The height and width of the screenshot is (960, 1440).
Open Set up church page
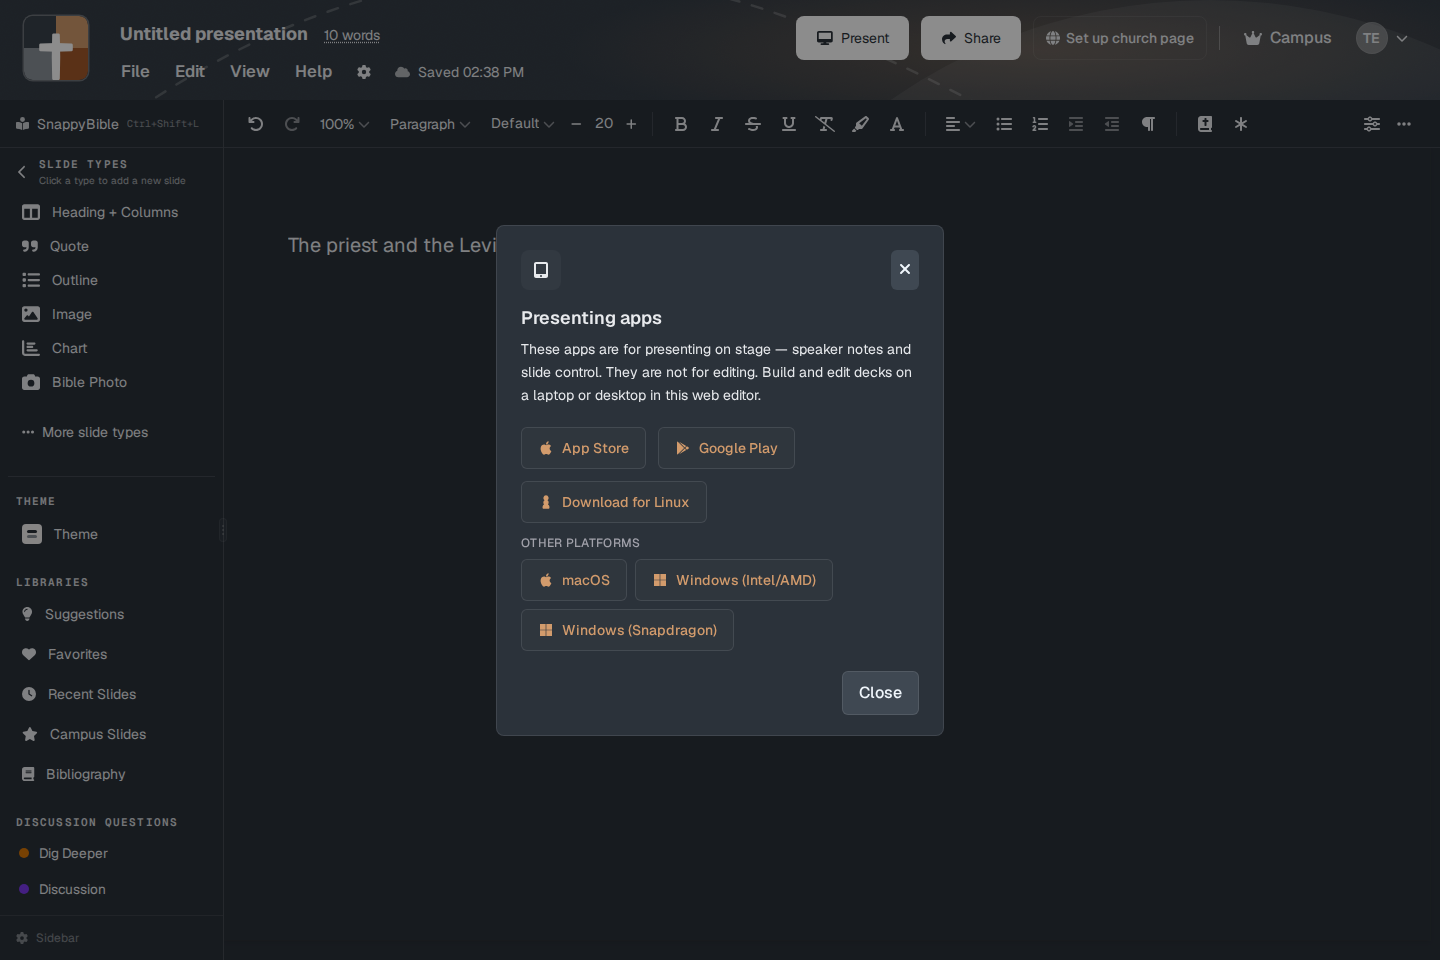pos(1120,38)
